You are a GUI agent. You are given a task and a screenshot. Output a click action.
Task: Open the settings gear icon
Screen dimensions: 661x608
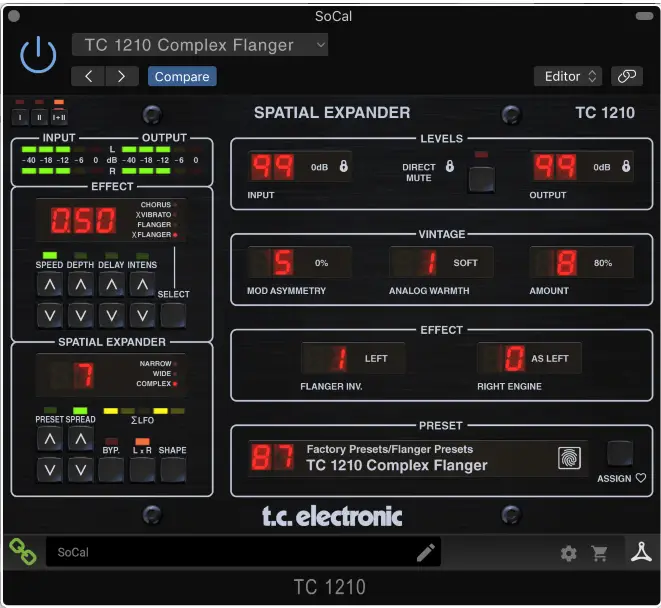coord(569,553)
